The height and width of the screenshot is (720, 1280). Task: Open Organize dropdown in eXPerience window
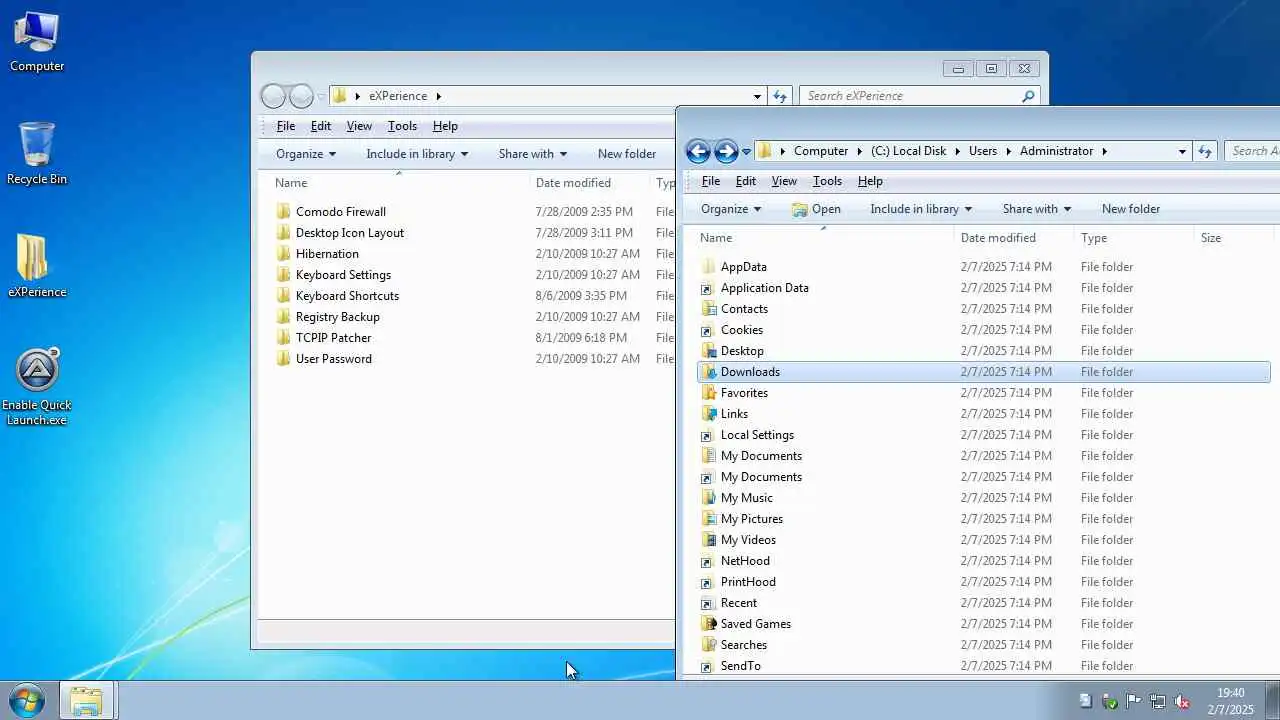pos(306,154)
